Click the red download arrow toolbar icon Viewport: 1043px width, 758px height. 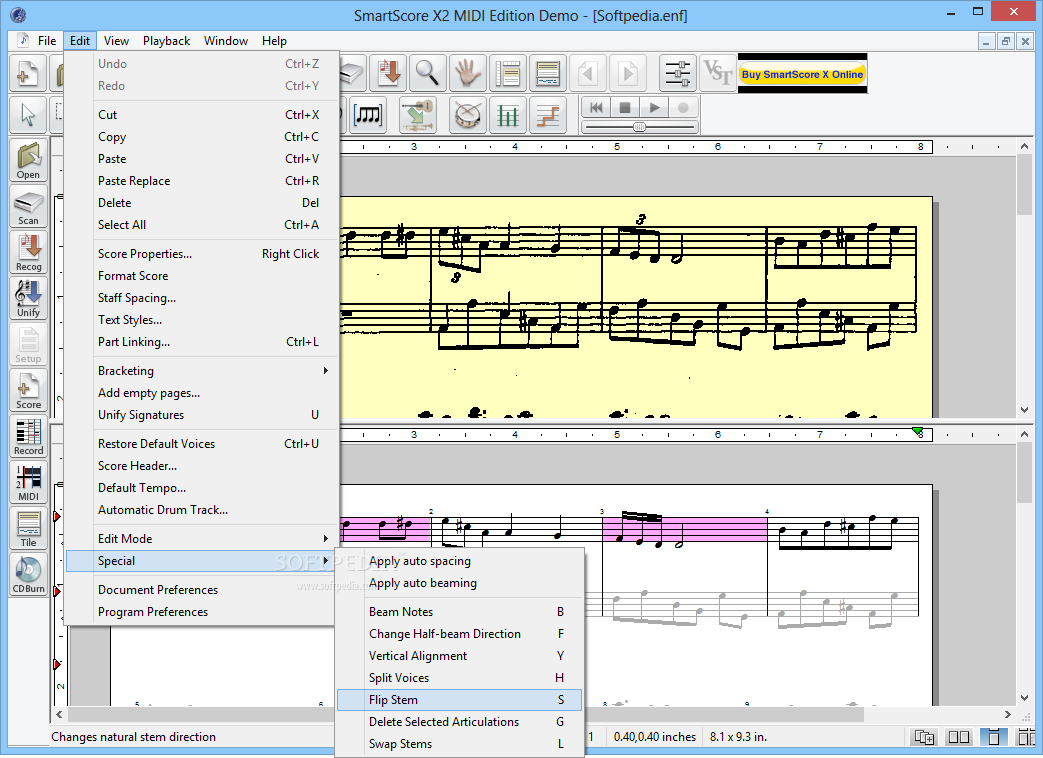(388, 73)
